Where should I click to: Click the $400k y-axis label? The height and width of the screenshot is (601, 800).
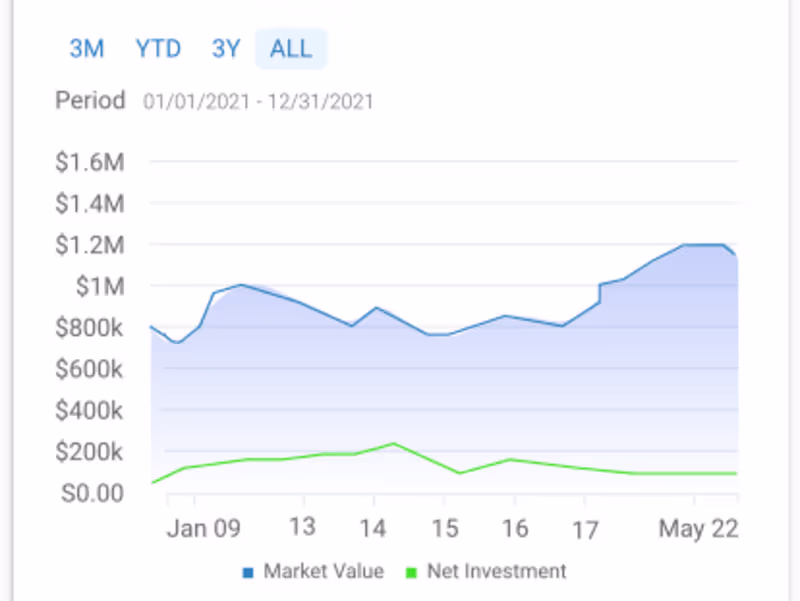click(x=89, y=410)
